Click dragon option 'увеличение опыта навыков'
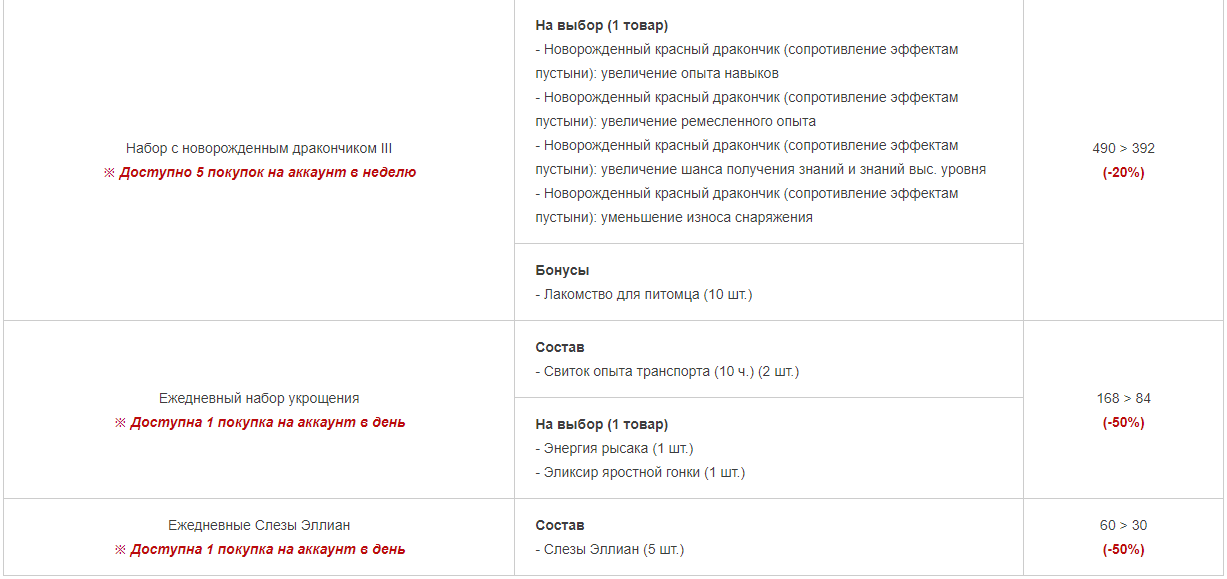 747,61
